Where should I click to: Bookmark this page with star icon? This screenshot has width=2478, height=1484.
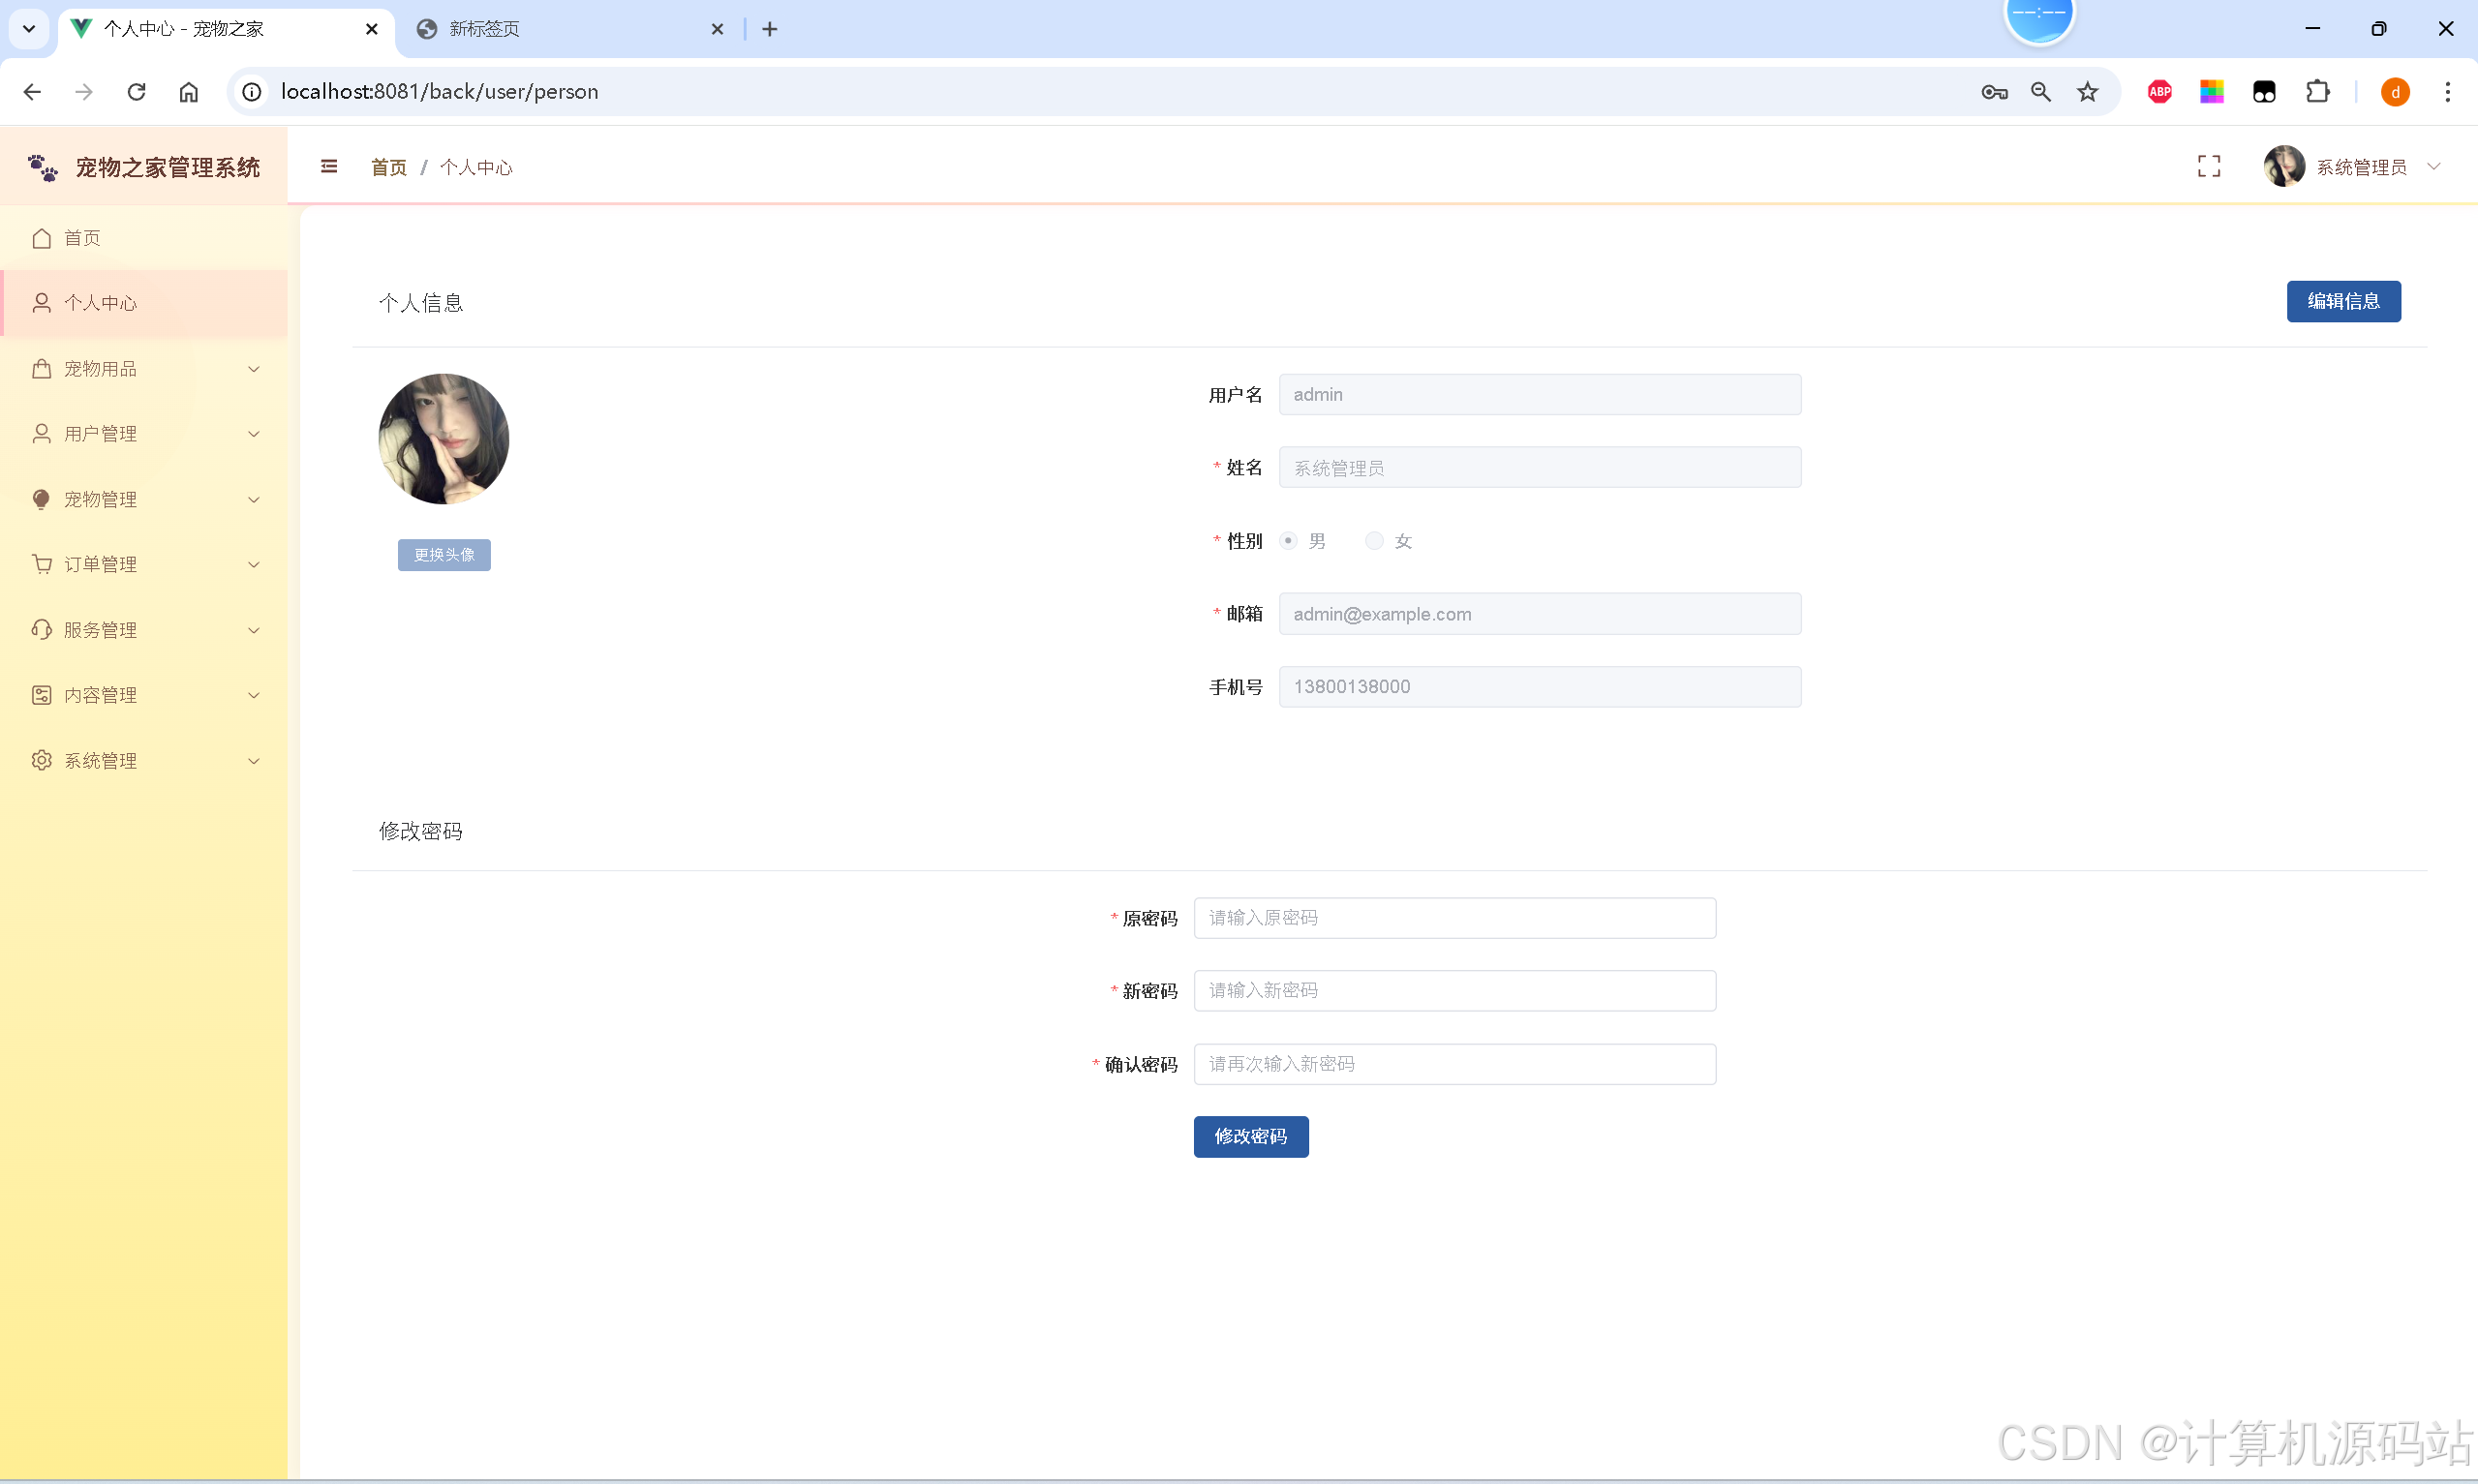[2088, 92]
